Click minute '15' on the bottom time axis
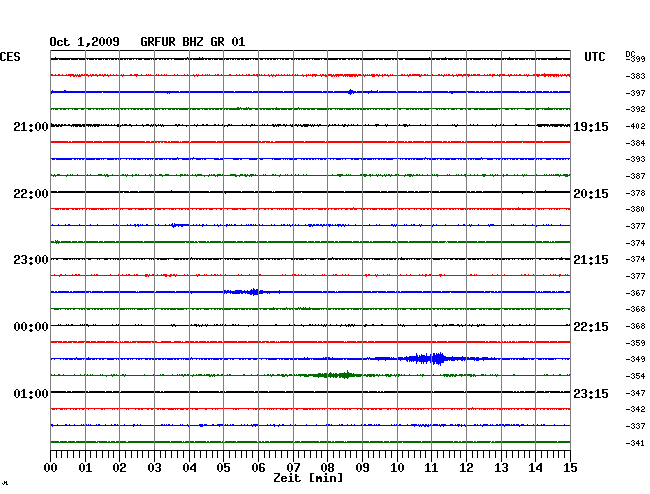The image size is (650, 494). (570, 468)
